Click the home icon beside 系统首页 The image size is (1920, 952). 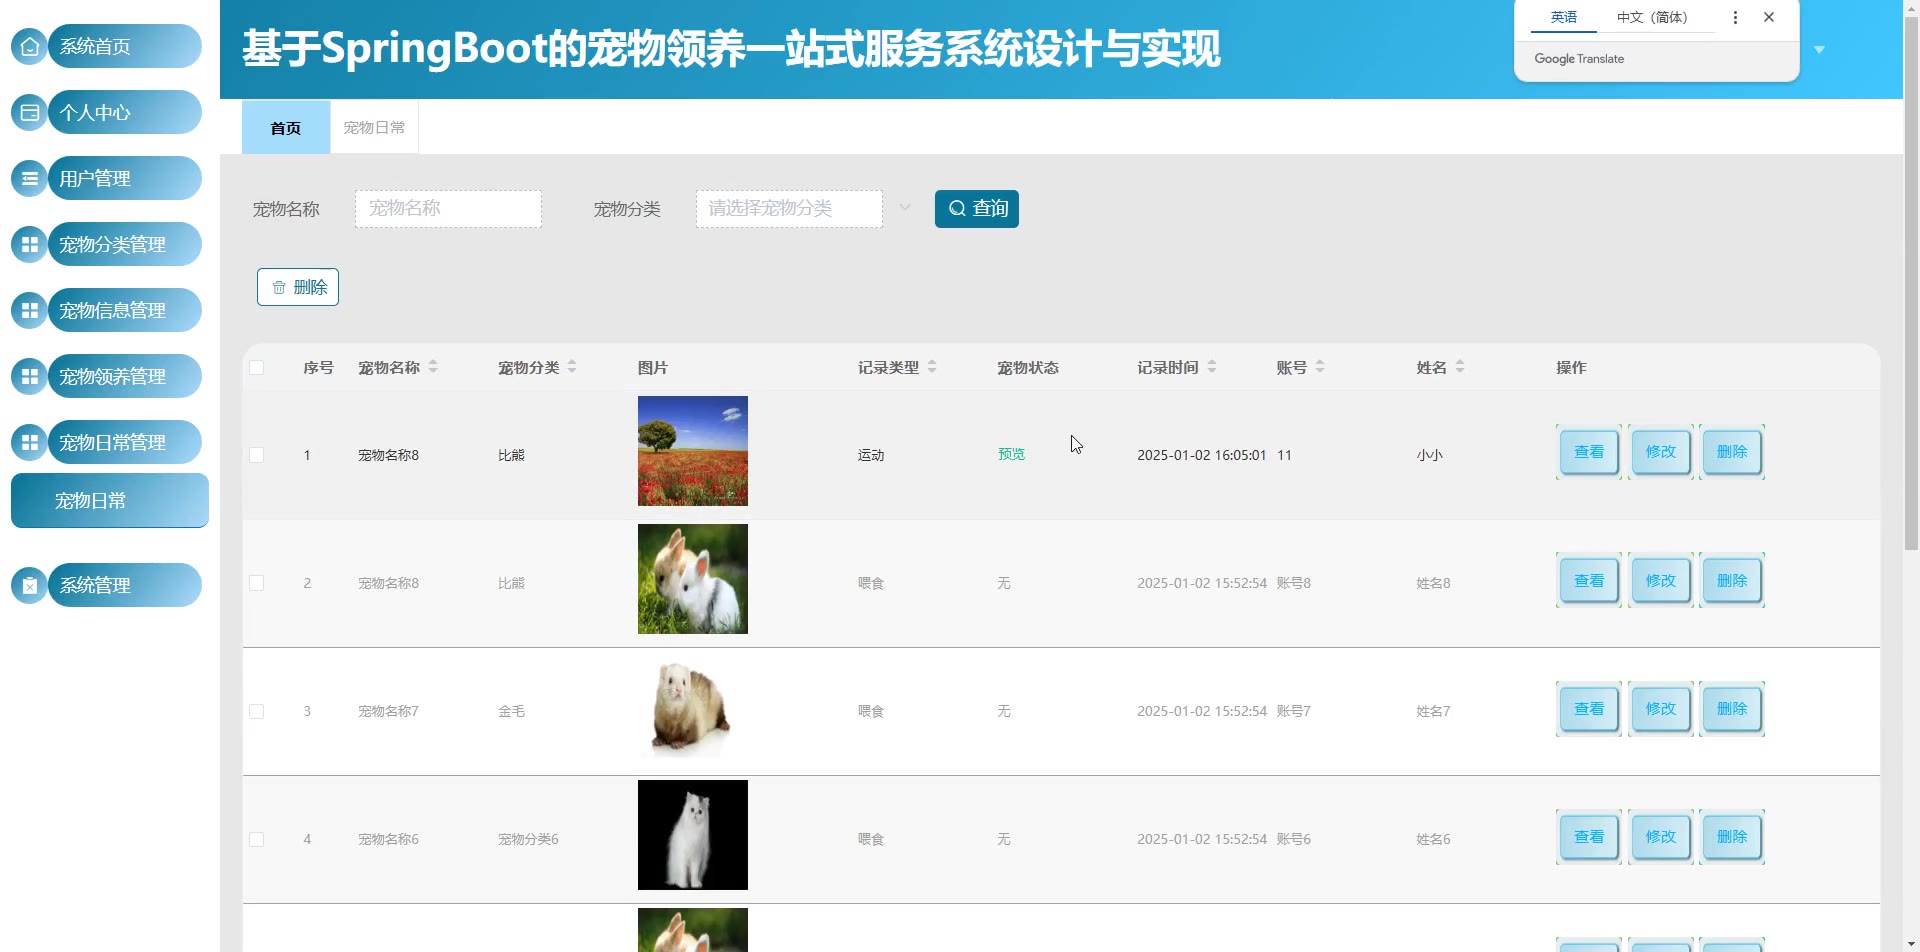pyautogui.click(x=30, y=47)
